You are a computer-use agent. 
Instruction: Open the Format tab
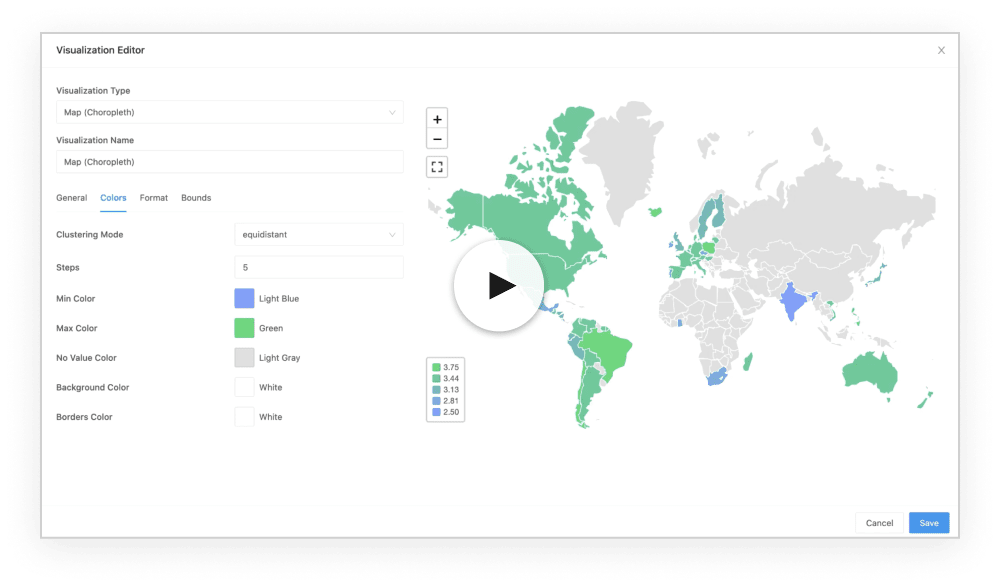tap(153, 198)
